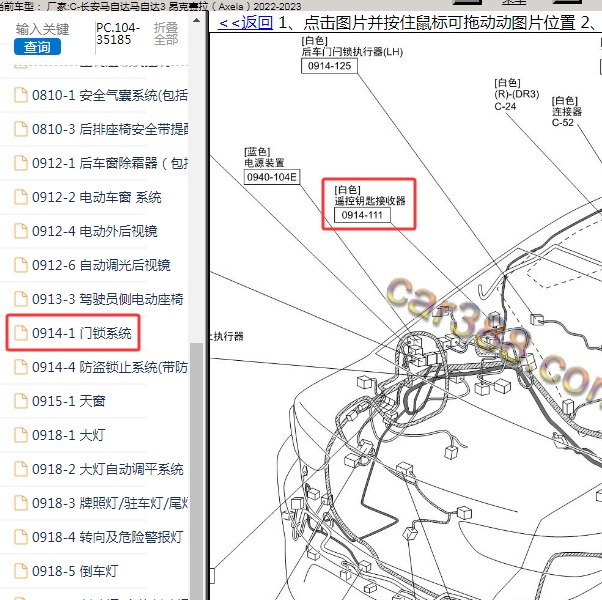The image size is (602, 600).
Task: Click document icon beside 0810-1
Action: [x=21, y=95]
